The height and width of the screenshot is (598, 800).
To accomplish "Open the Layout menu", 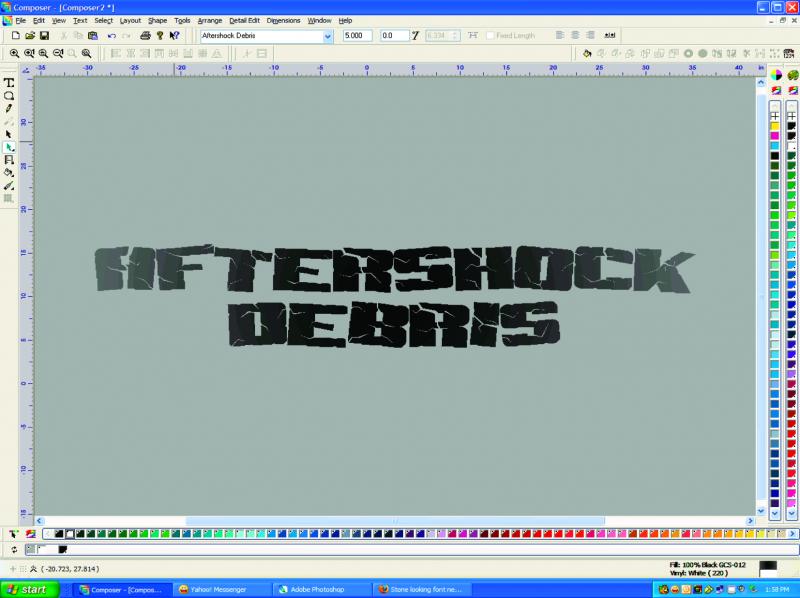I will tap(130, 20).
